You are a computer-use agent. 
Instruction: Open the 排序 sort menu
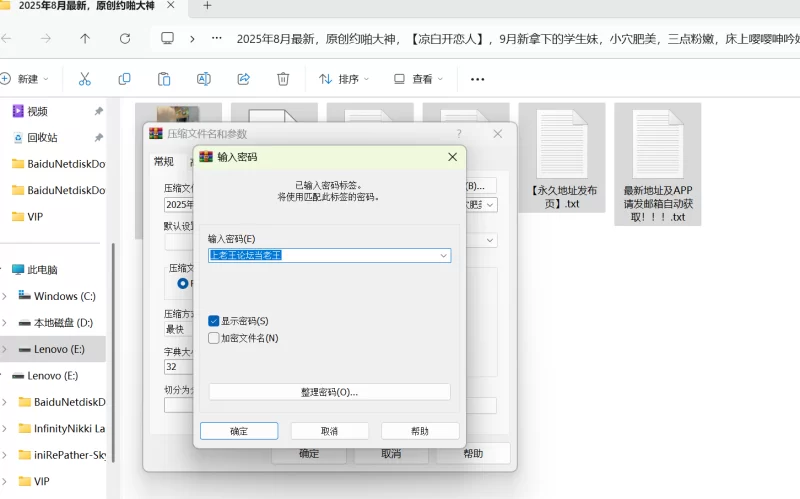tap(344, 79)
